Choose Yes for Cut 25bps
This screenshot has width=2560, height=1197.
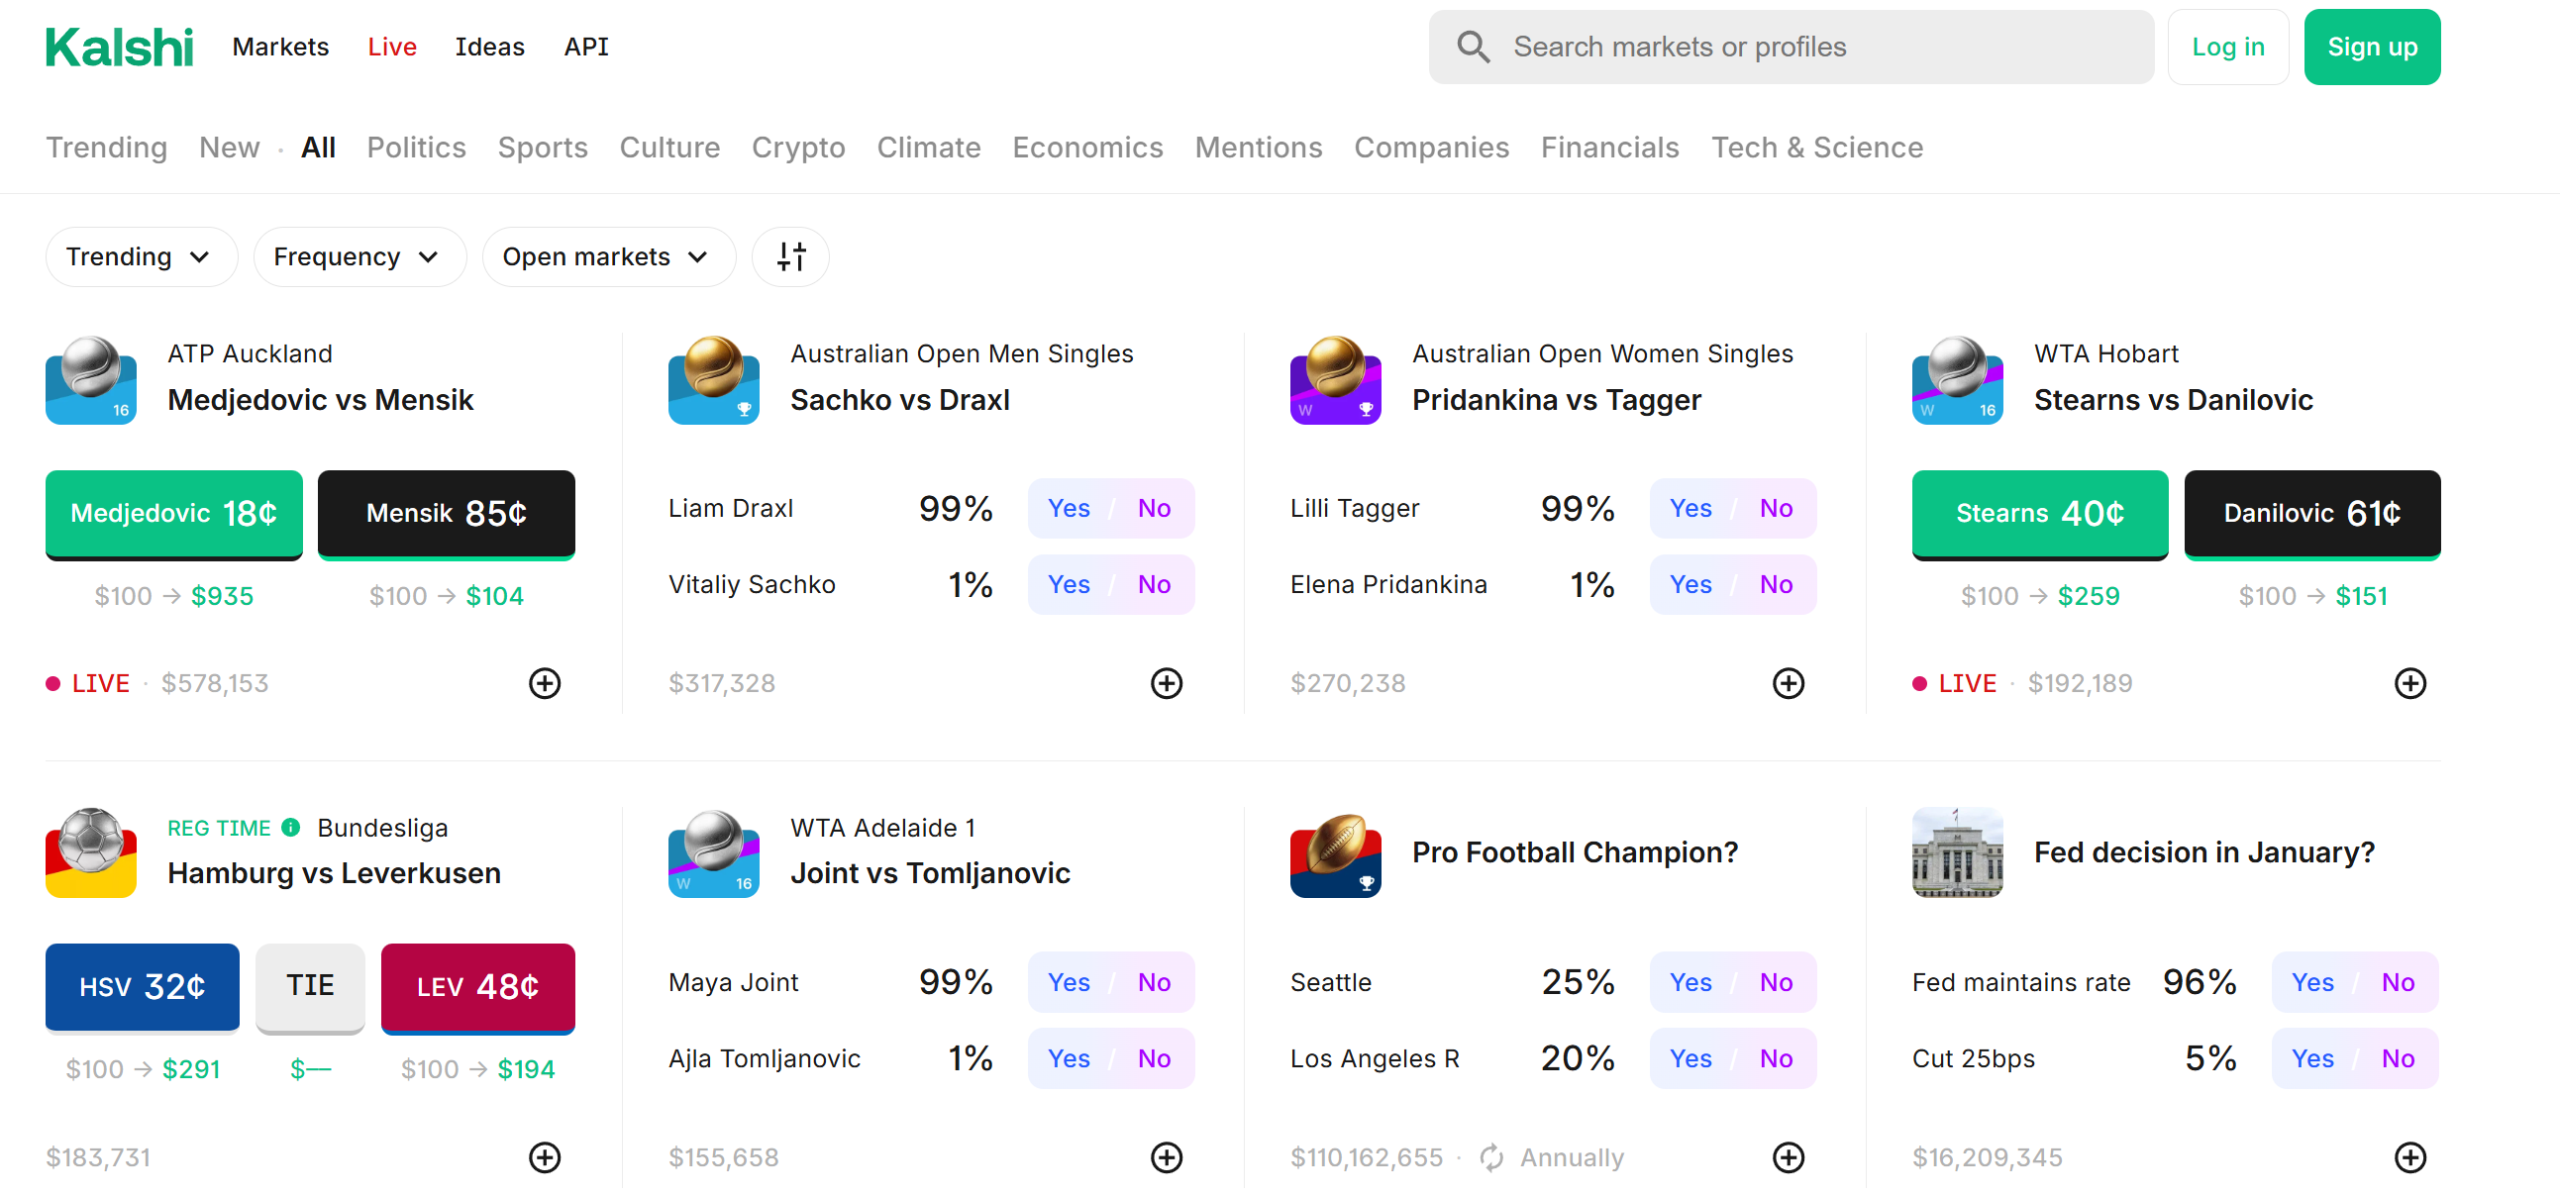click(2311, 1059)
